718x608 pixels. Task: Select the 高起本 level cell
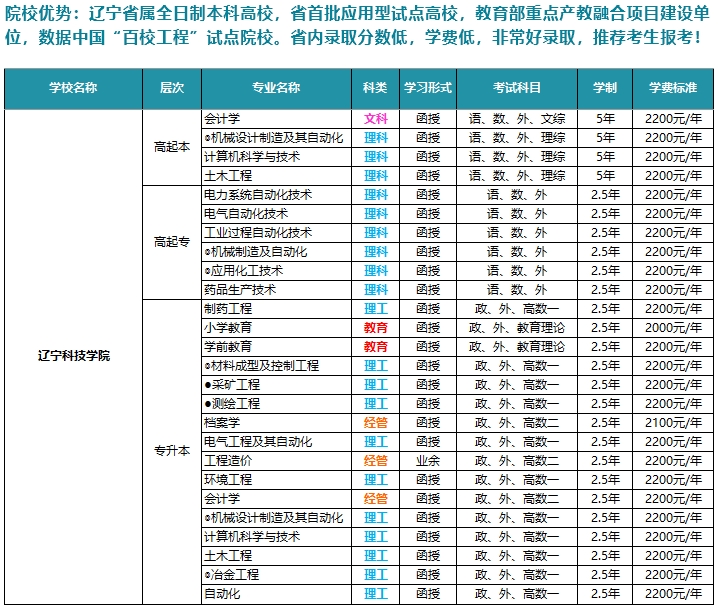click(x=172, y=147)
